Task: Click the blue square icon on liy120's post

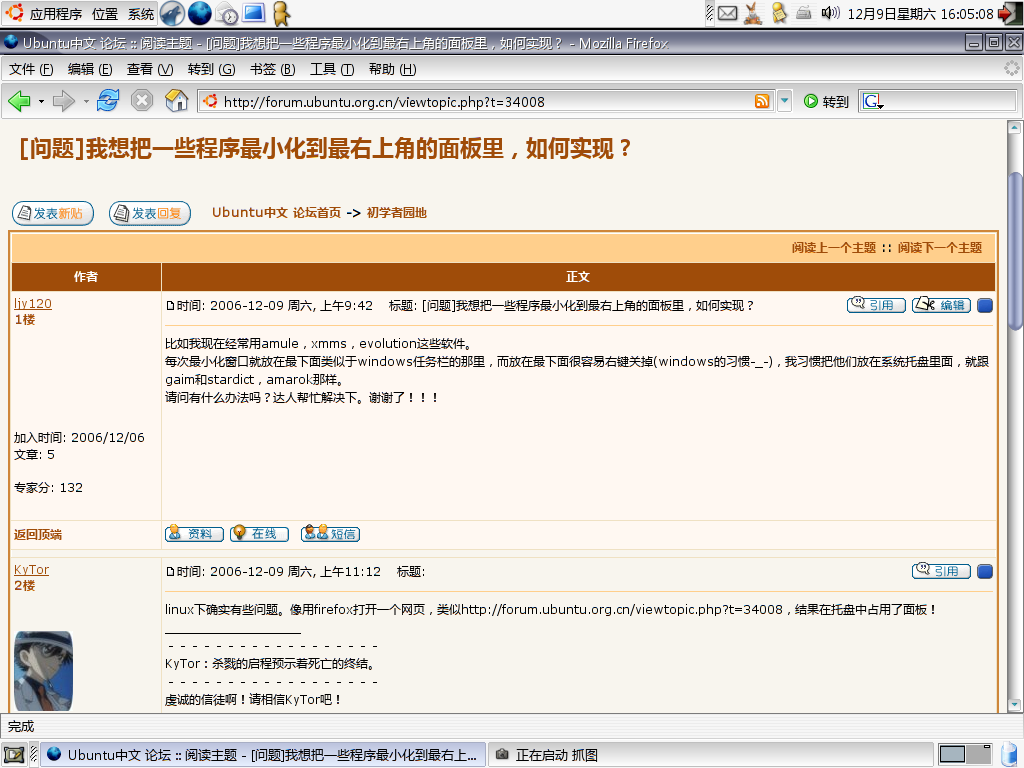Action: [x=985, y=305]
